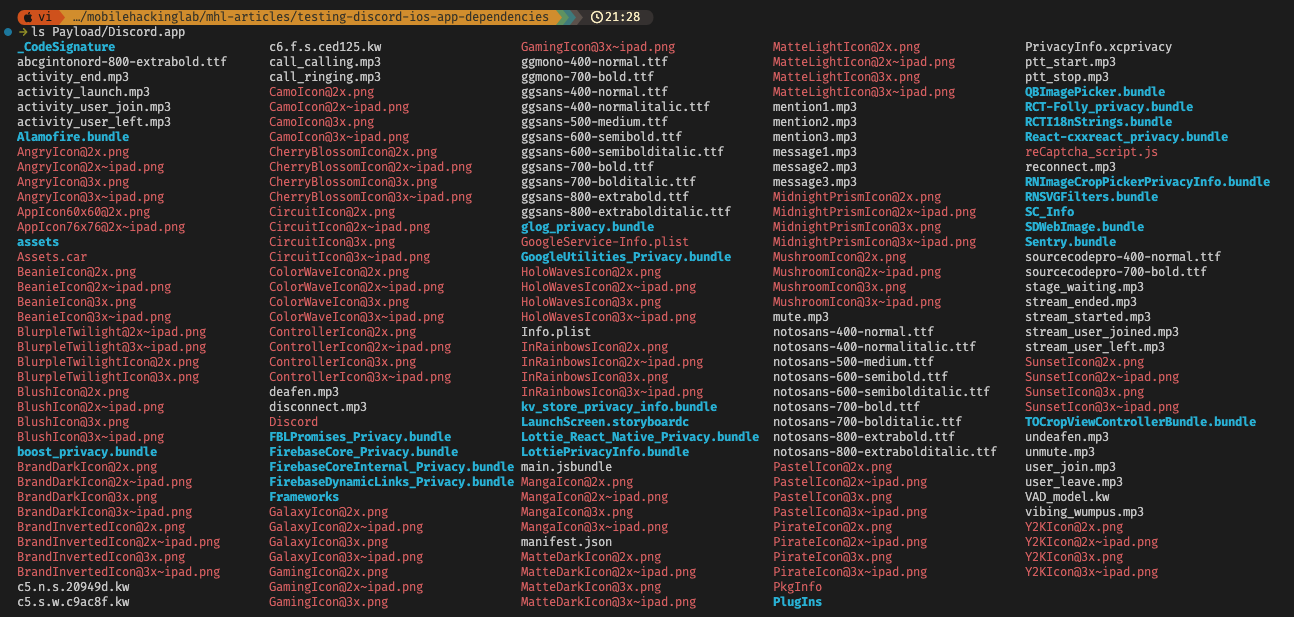
Task: Click the QBImagePicker.bundle entry
Action: (1095, 92)
